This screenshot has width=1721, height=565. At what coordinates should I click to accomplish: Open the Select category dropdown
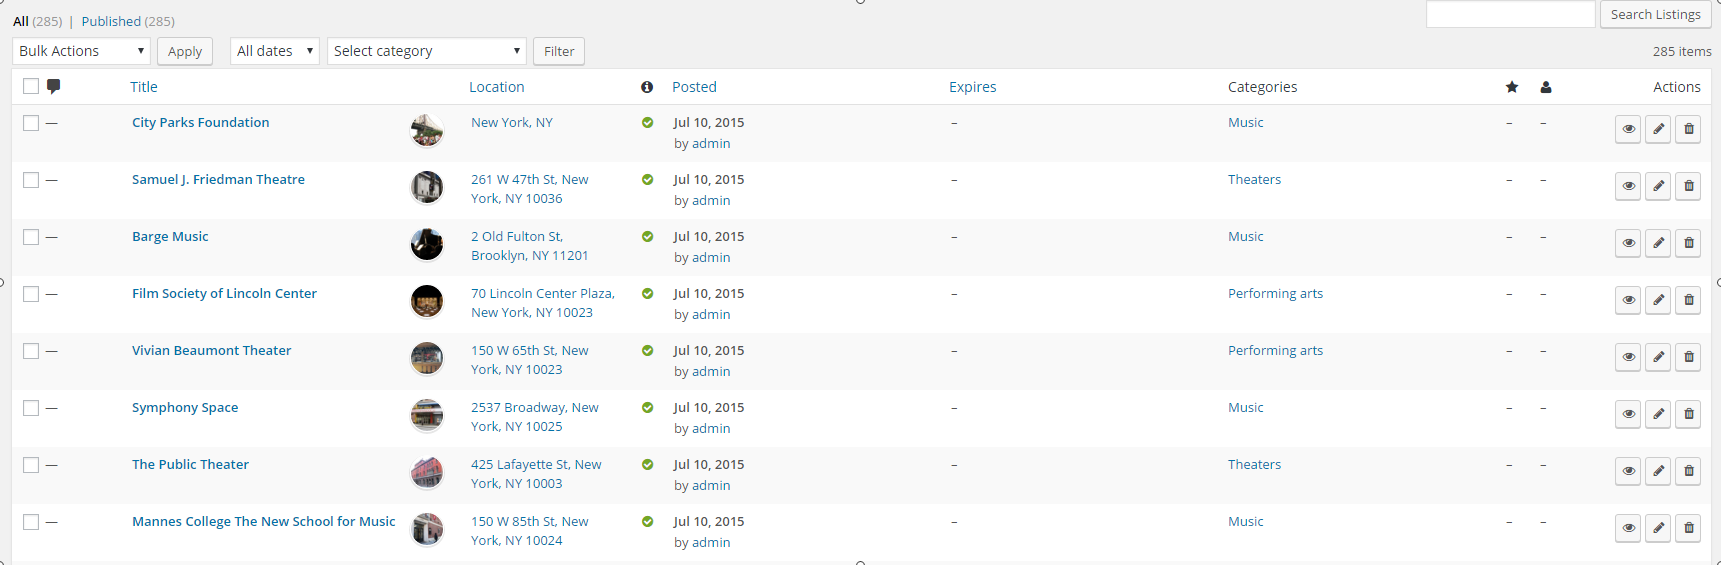point(427,51)
